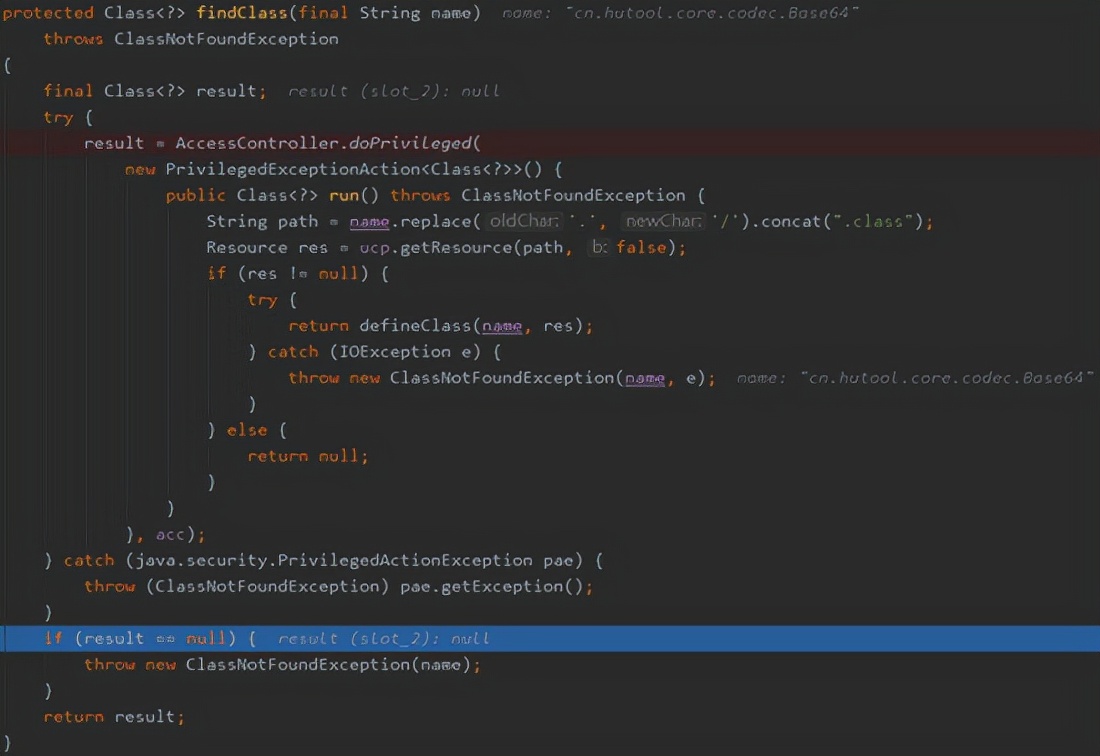
Task: Click the 'final String name' parameter in the signature
Action: coord(386,13)
